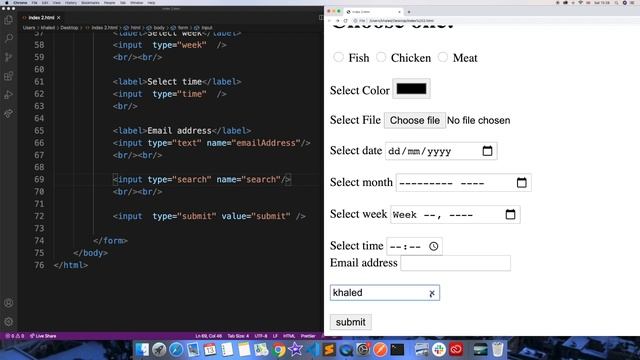The image size is (640, 360).
Task: Open the clock picker for Select time
Action: coord(433,246)
